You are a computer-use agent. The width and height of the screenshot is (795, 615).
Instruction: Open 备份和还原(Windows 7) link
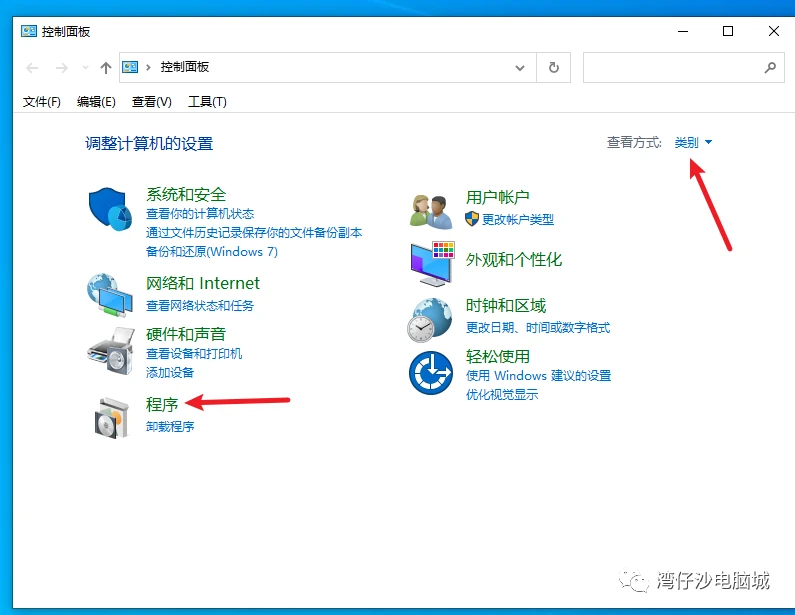tap(212, 251)
